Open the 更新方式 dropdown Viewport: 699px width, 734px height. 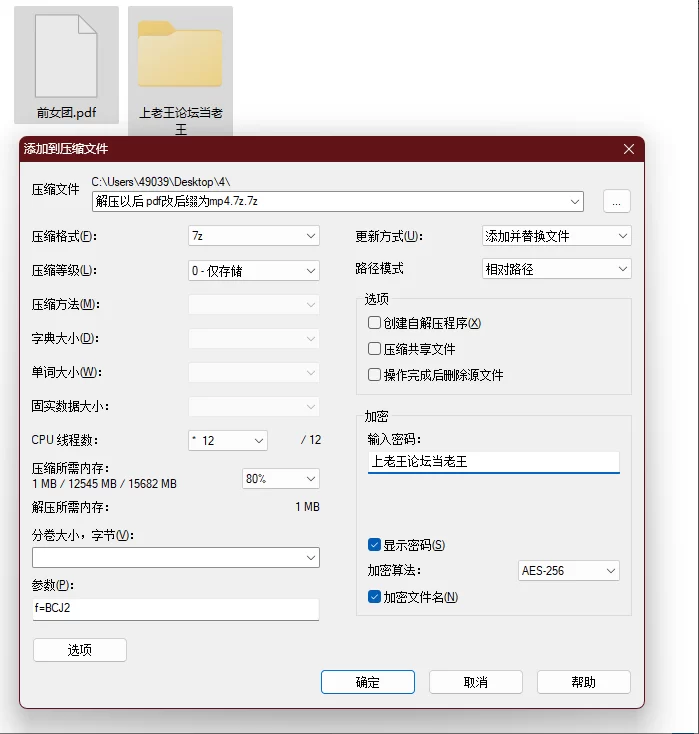point(557,236)
